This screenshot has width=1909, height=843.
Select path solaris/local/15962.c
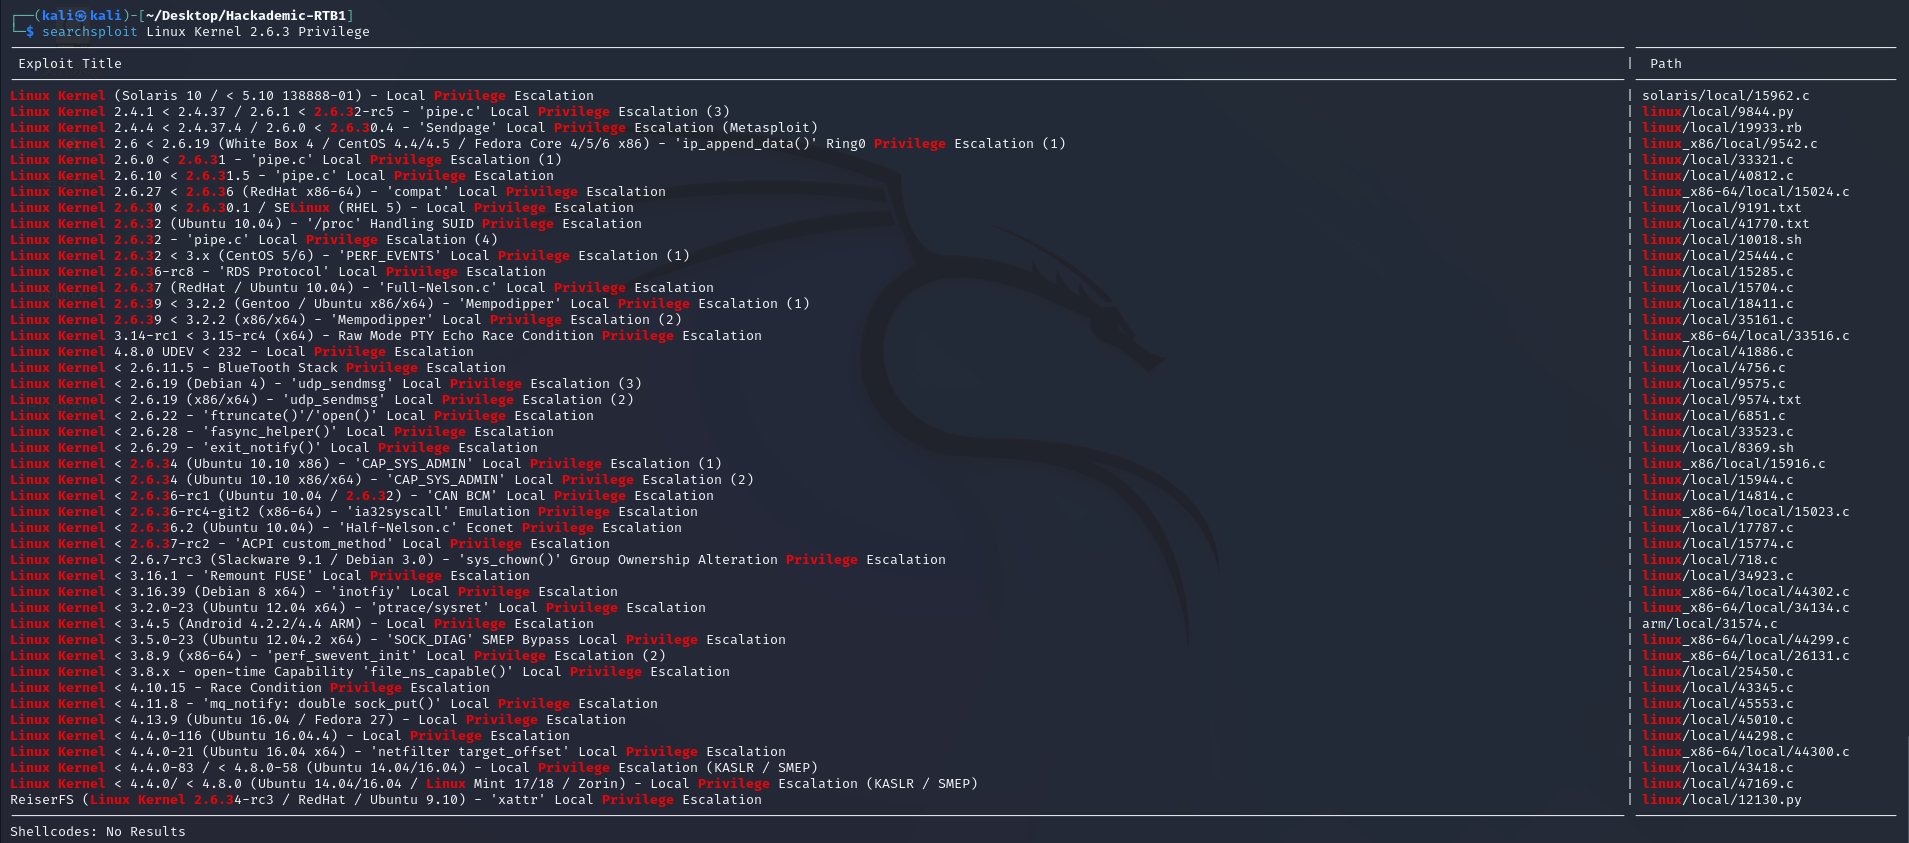(1726, 96)
